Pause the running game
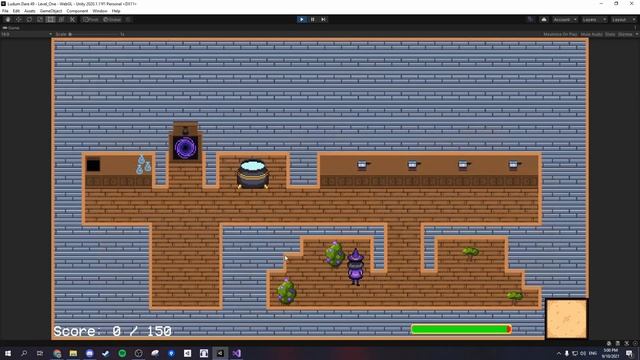The height and width of the screenshot is (360, 640). (x=313, y=20)
